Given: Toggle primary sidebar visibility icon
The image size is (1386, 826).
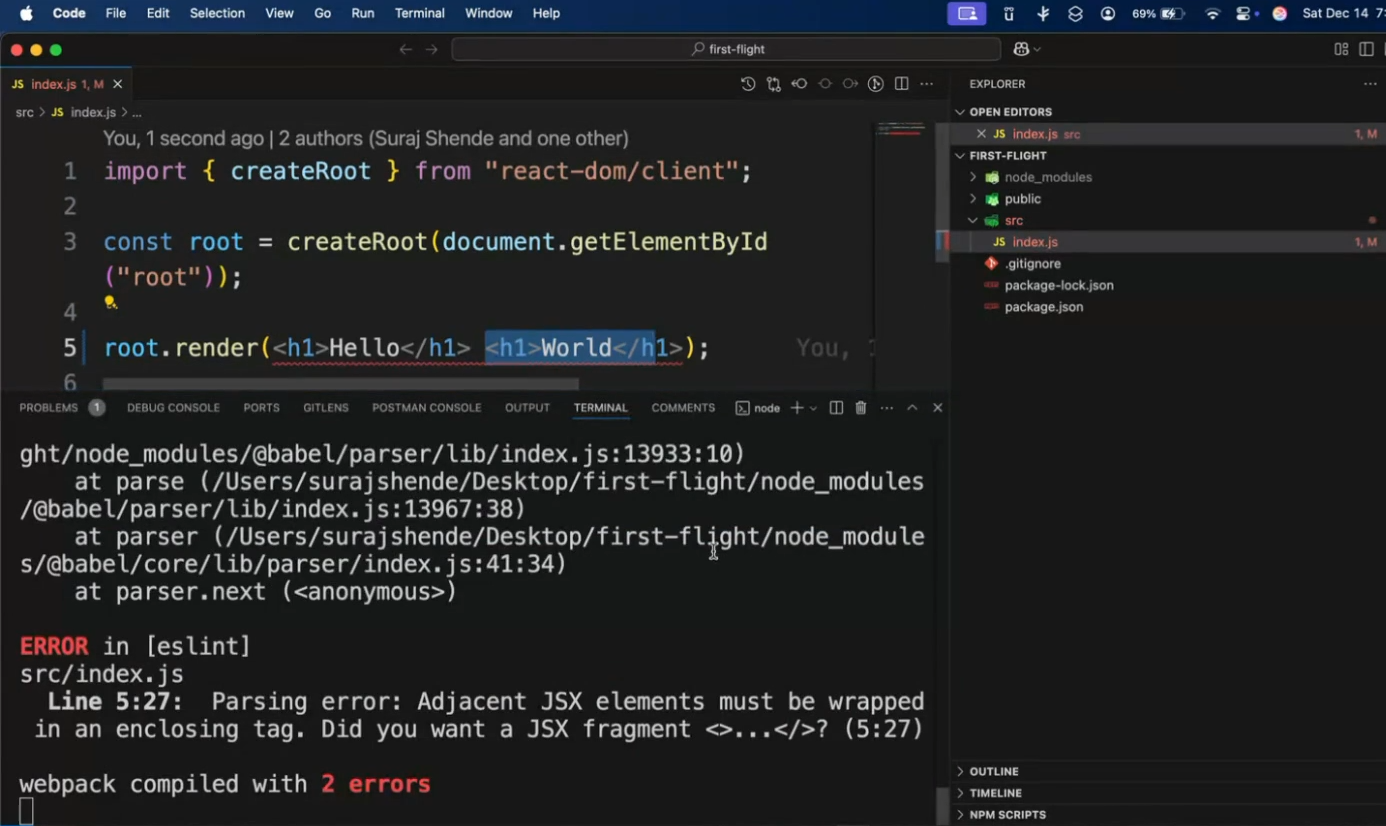Looking at the screenshot, I should [1366, 49].
